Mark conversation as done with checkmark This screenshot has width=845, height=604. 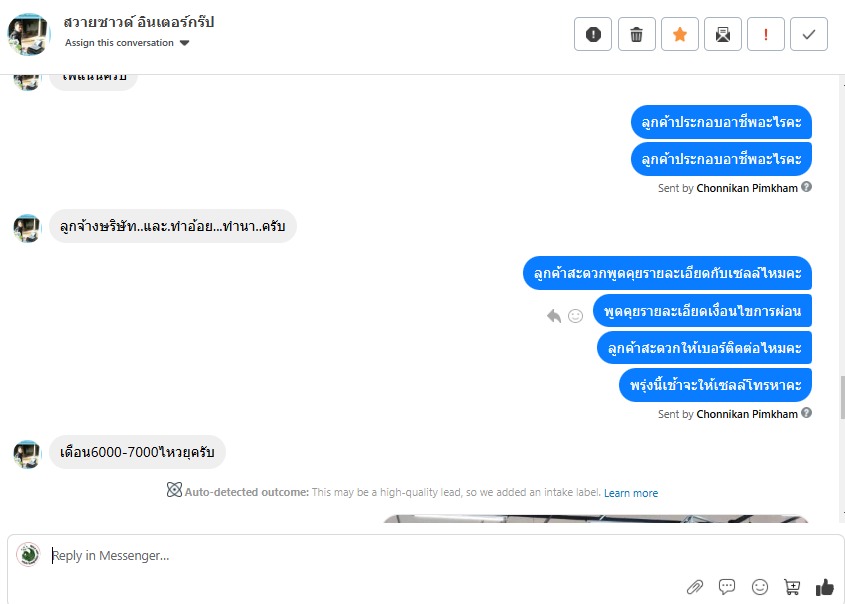click(x=809, y=34)
